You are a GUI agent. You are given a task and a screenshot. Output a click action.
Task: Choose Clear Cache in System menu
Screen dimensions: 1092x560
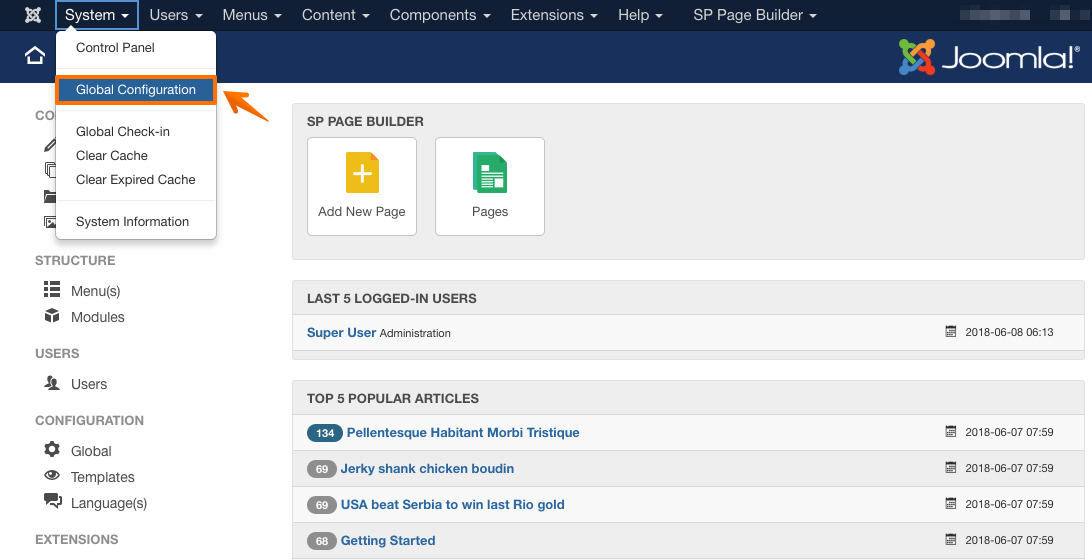point(112,156)
